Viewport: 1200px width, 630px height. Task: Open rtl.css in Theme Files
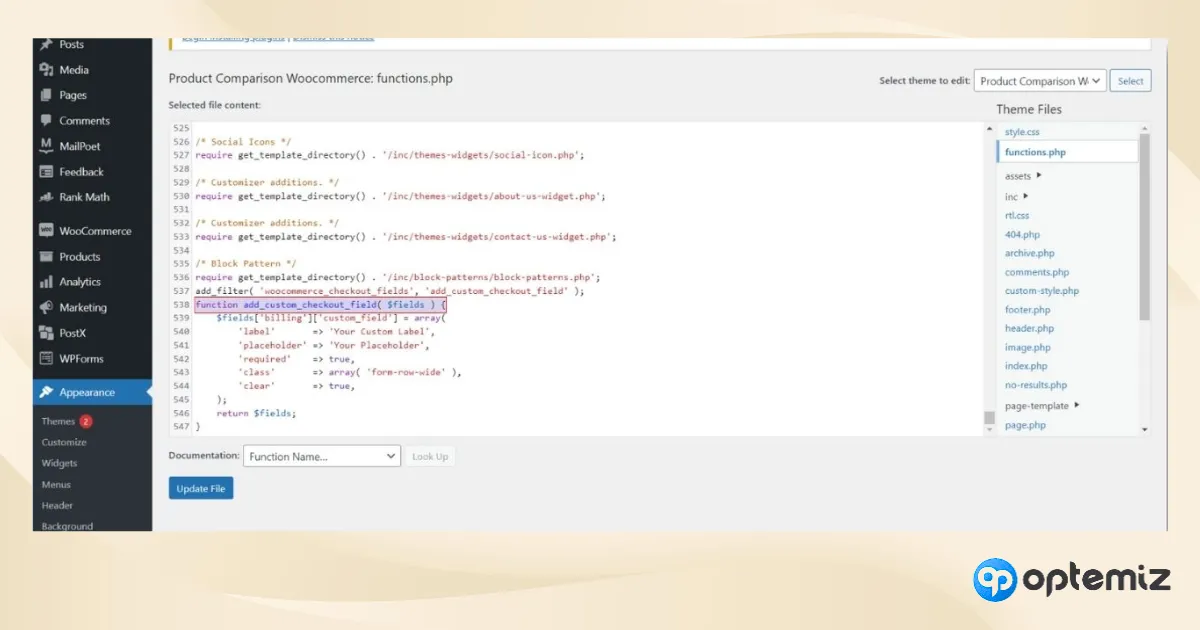pyautogui.click(x=1017, y=215)
